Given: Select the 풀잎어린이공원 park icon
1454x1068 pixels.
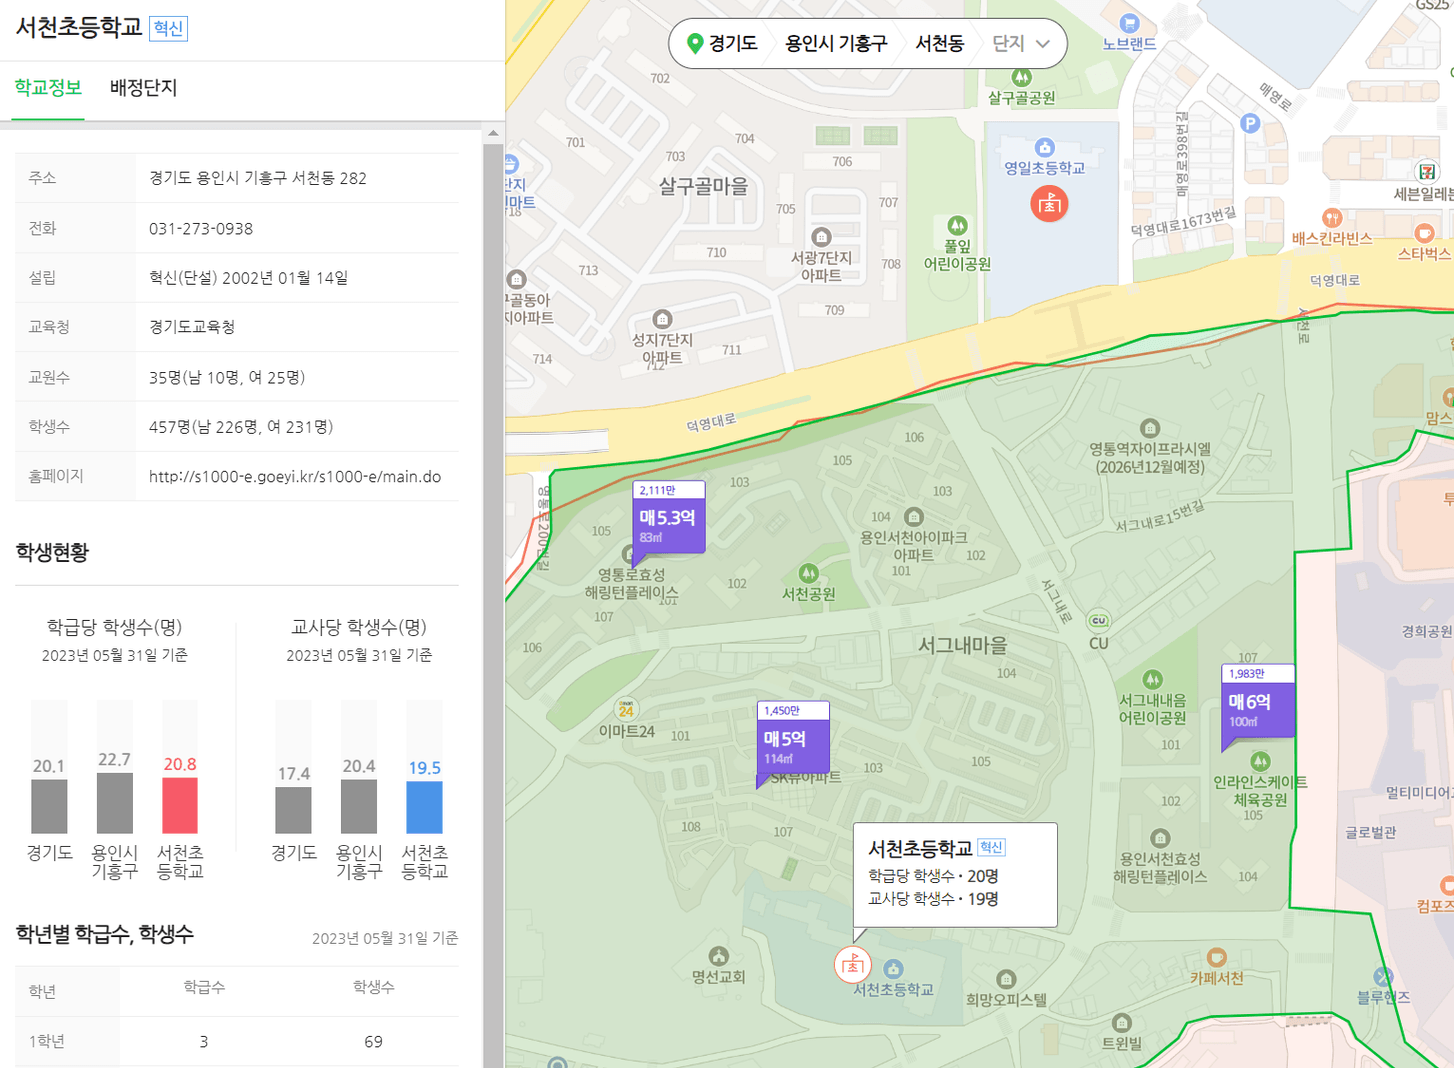Looking at the screenshot, I should point(957,225).
